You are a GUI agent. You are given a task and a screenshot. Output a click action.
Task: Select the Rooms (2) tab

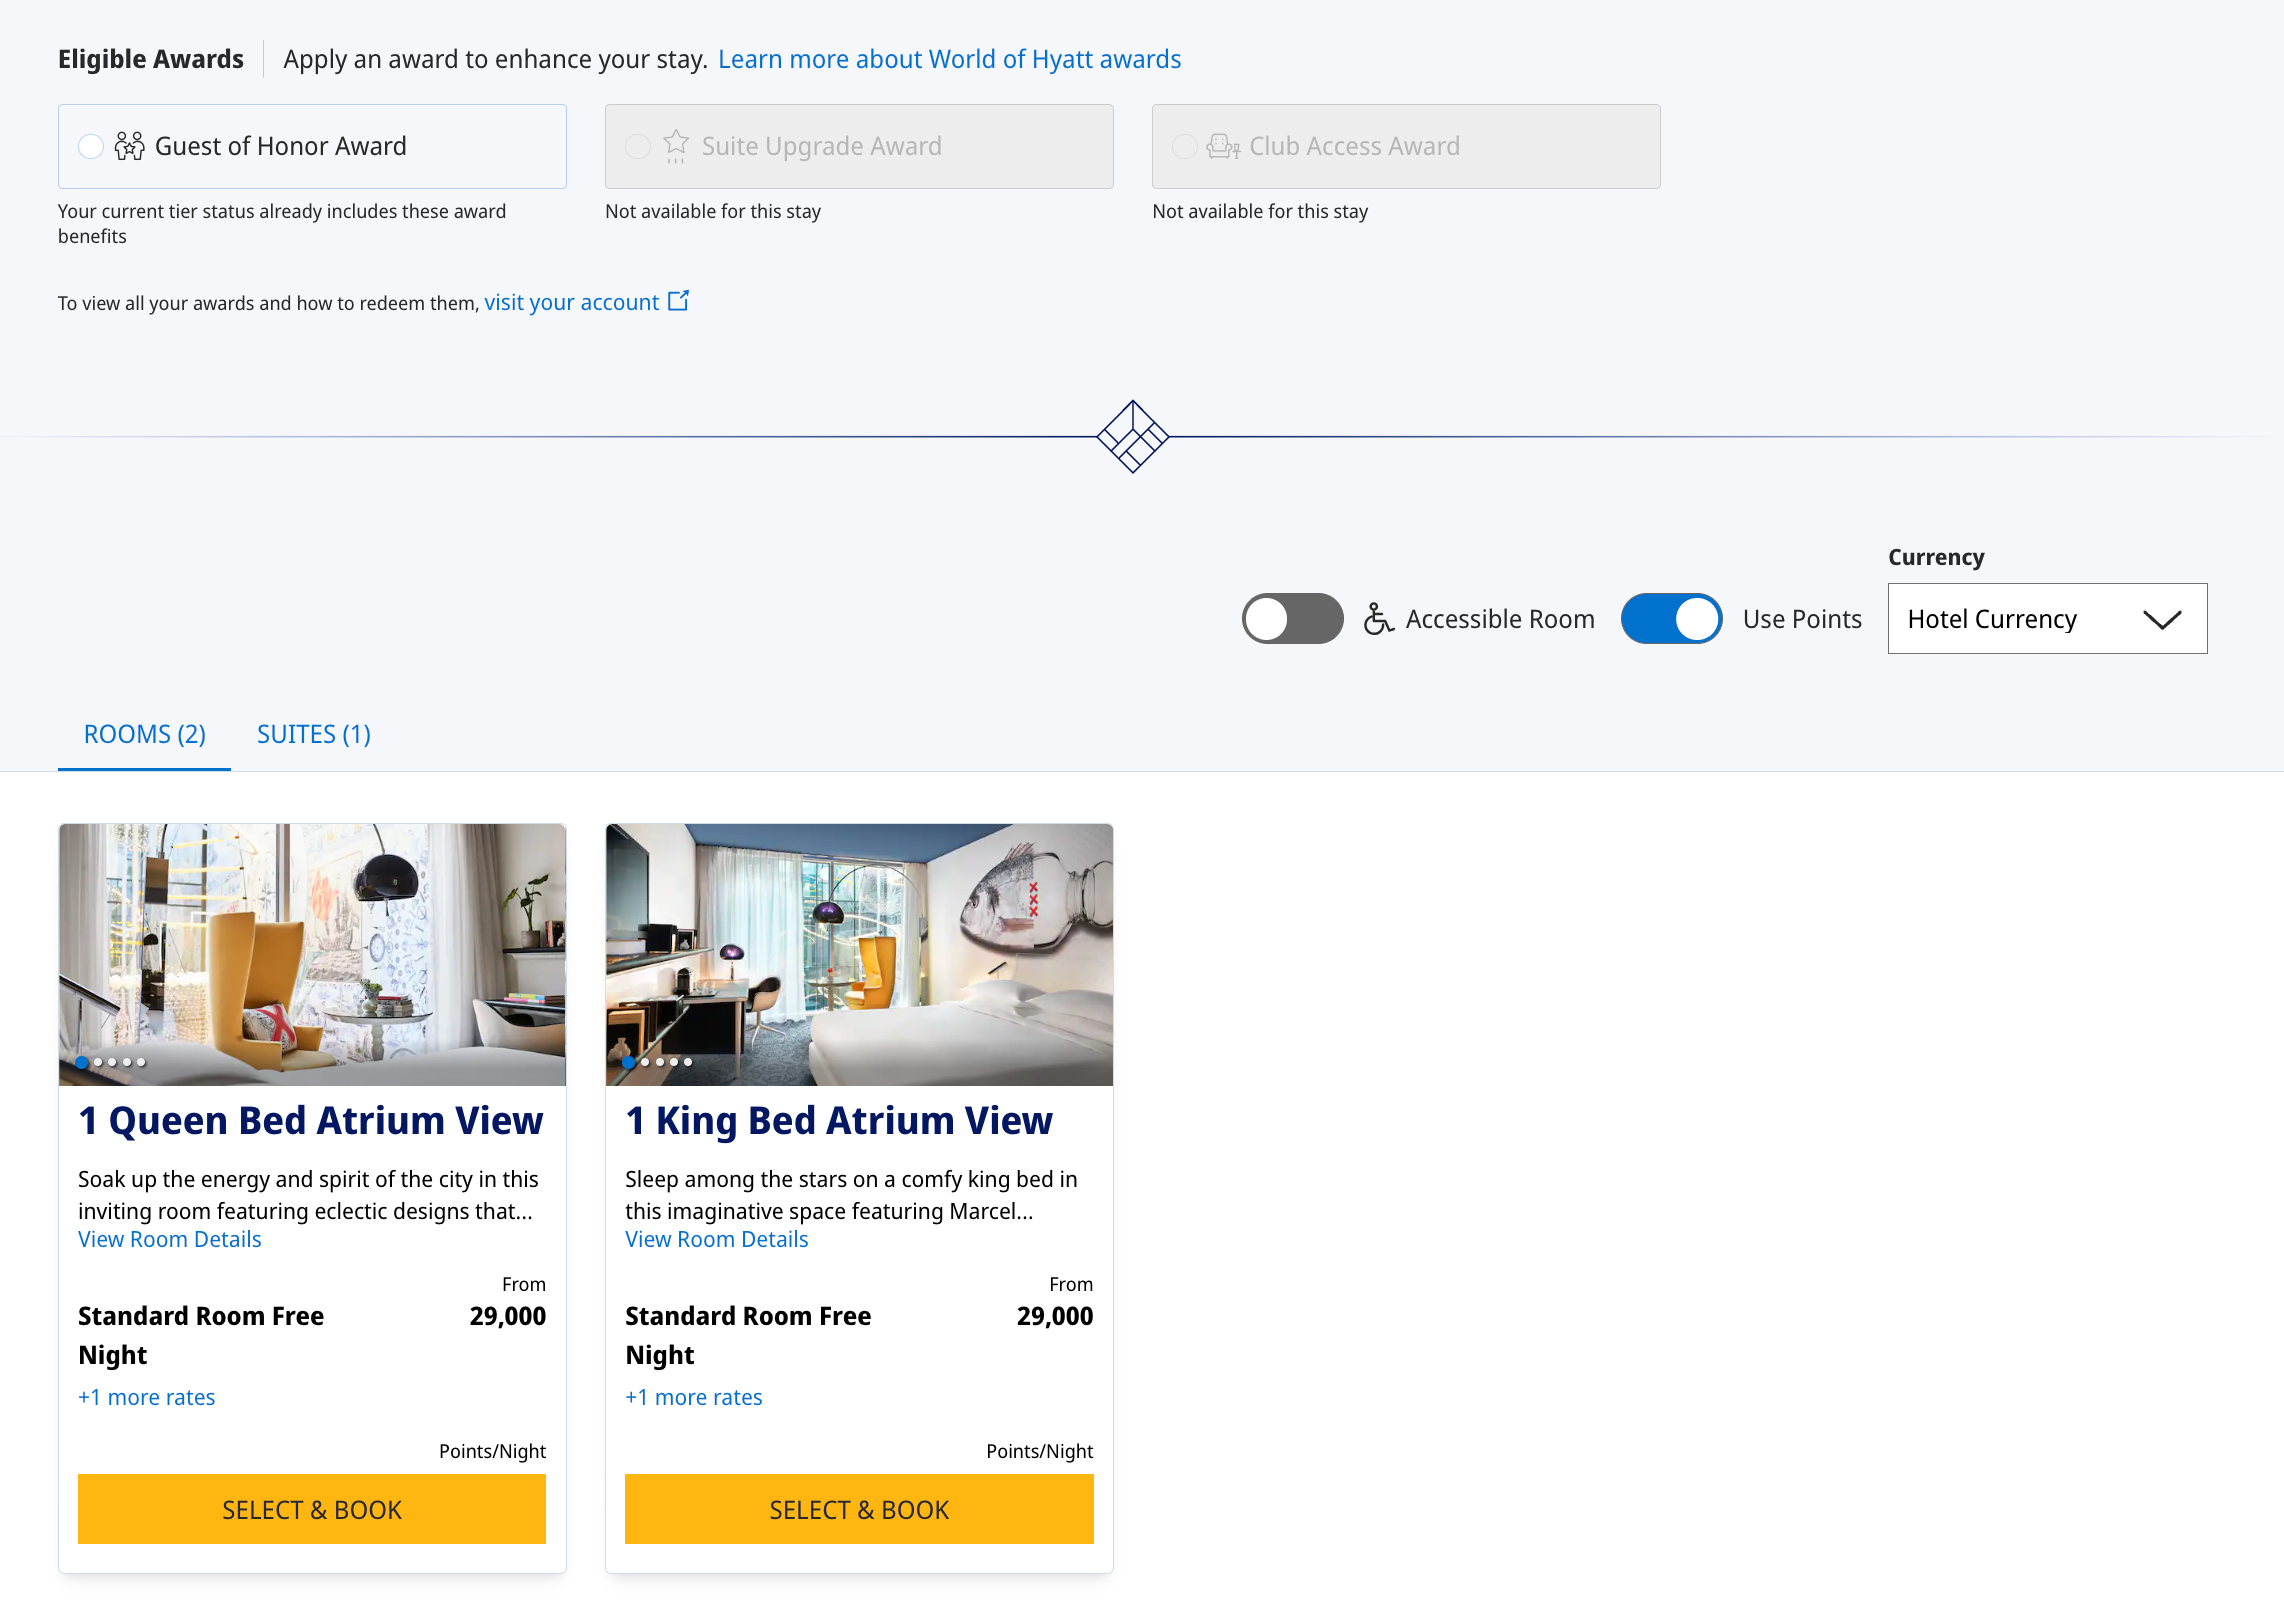[145, 734]
